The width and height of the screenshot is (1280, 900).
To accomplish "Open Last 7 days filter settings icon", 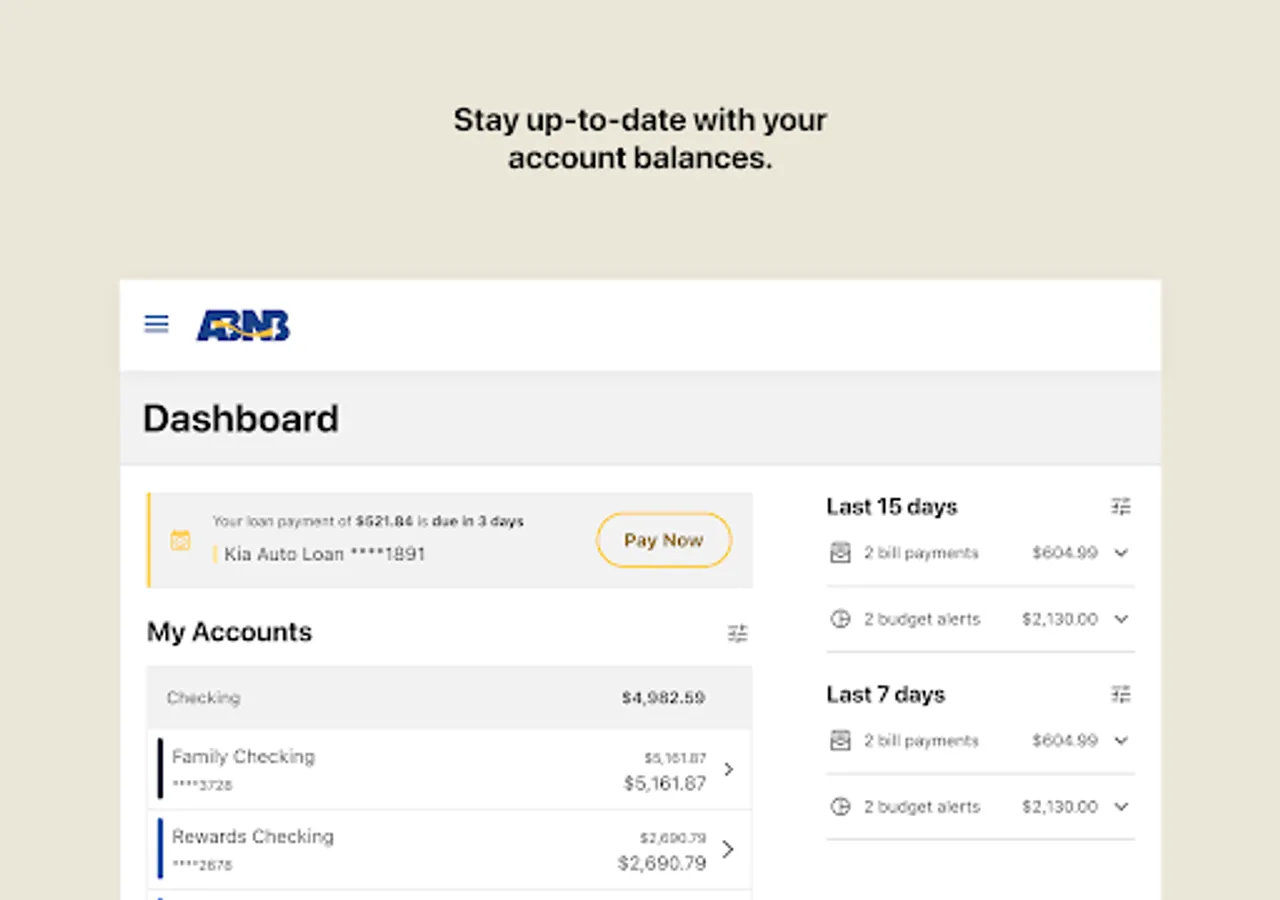I will [1121, 694].
